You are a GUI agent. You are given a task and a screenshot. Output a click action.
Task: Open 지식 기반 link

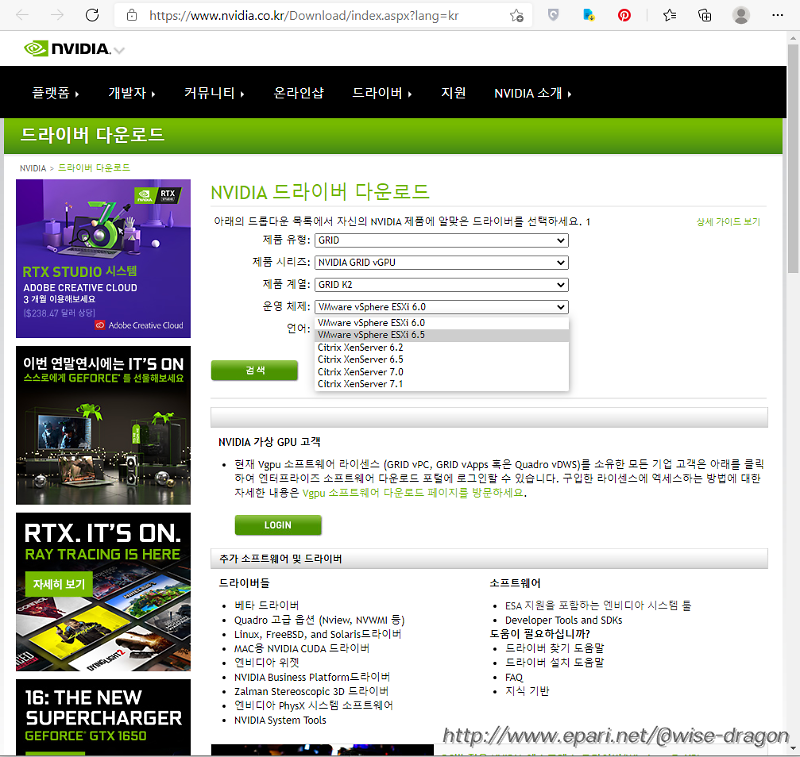coord(527,691)
